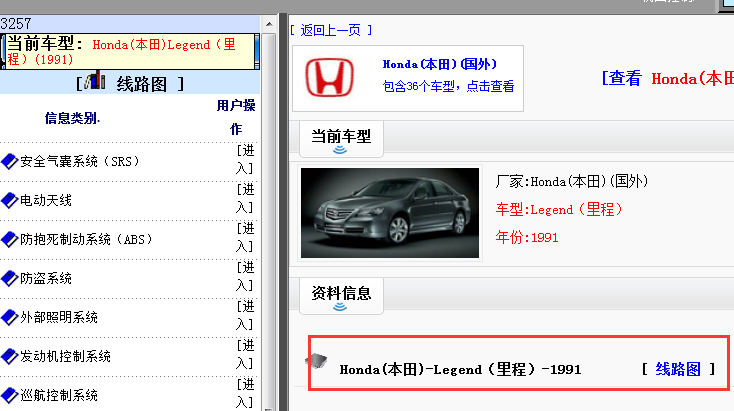Click the Legend car thumbnail image
Screen dimensions: 734x411
pyautogui.click(x=390, y=213)
